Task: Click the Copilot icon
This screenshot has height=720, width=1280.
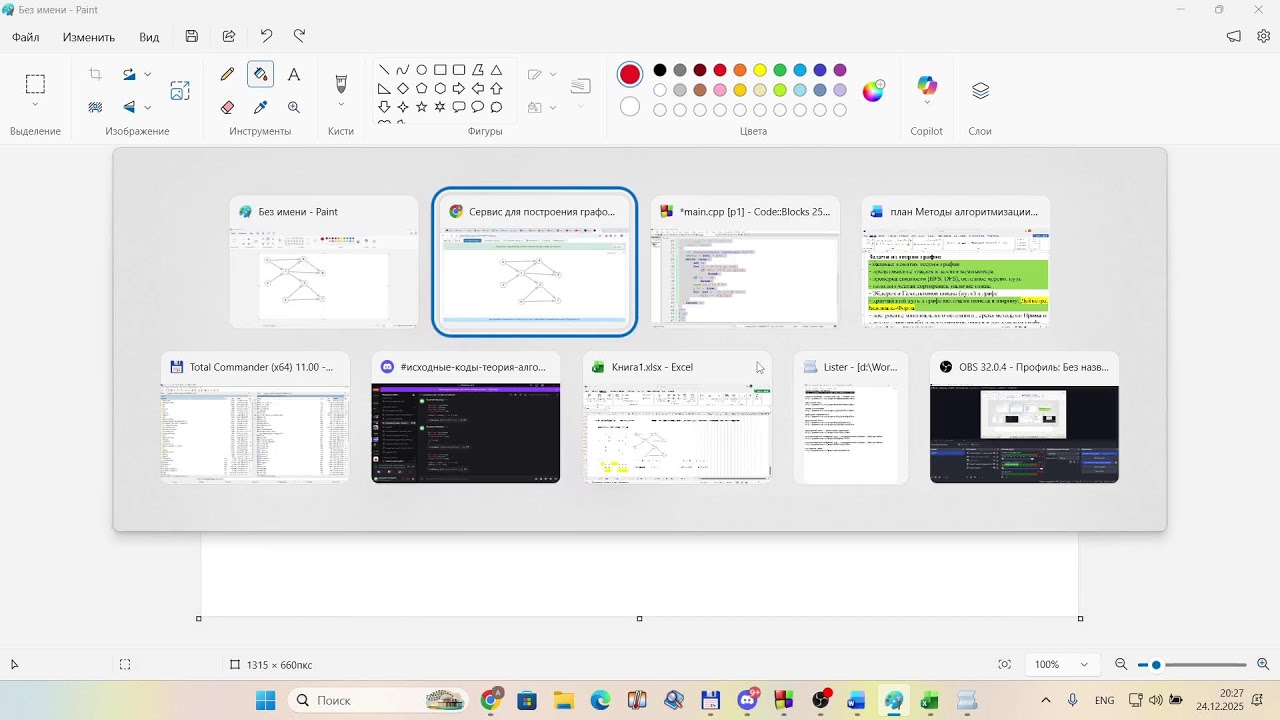Action: coord(927,86)
